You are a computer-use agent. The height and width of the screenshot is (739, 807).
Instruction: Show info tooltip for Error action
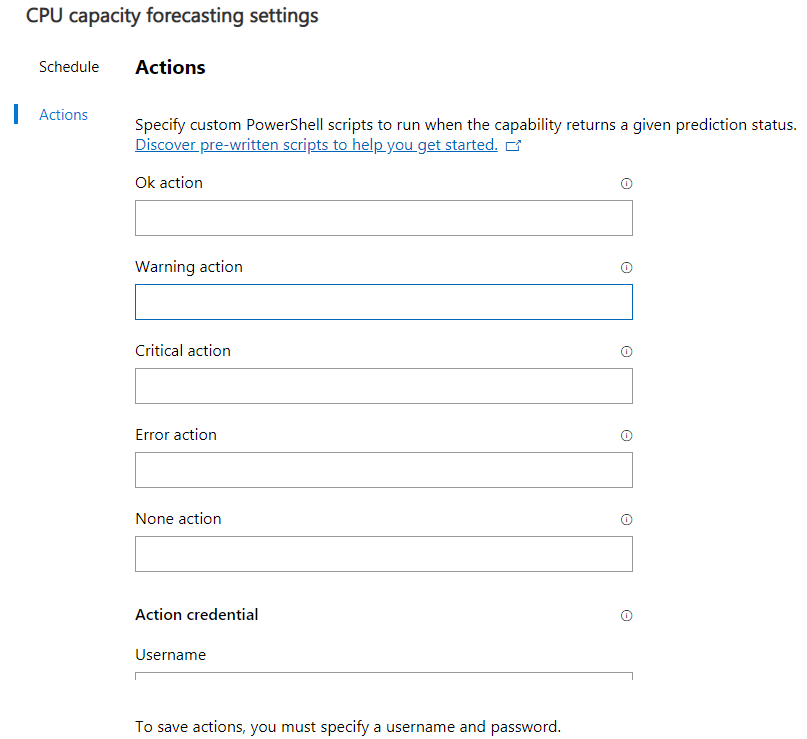point(627,436)
